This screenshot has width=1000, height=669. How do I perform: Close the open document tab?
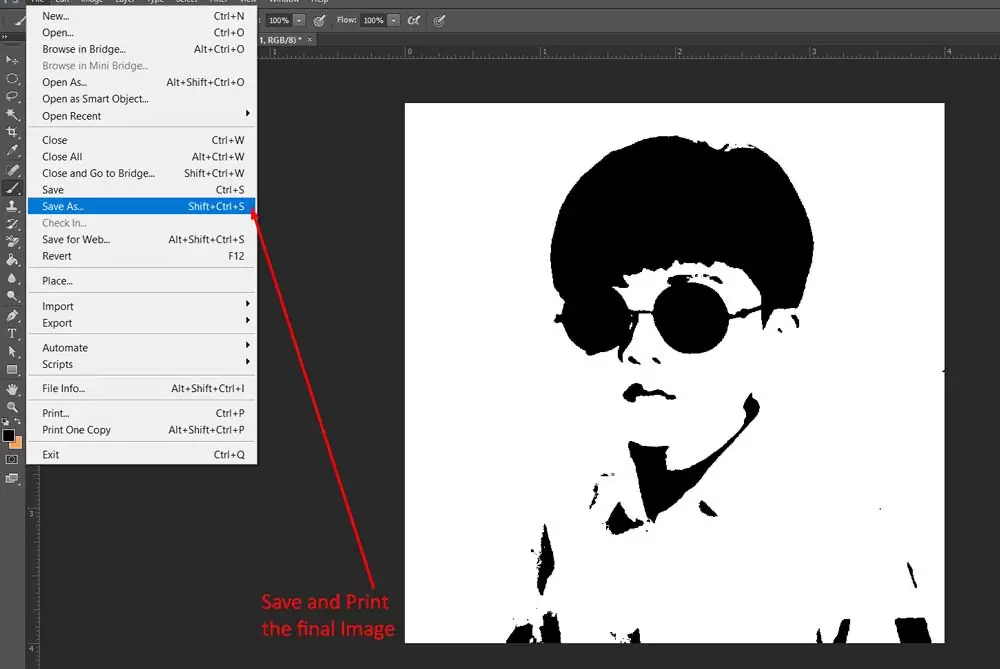(310, 39)
